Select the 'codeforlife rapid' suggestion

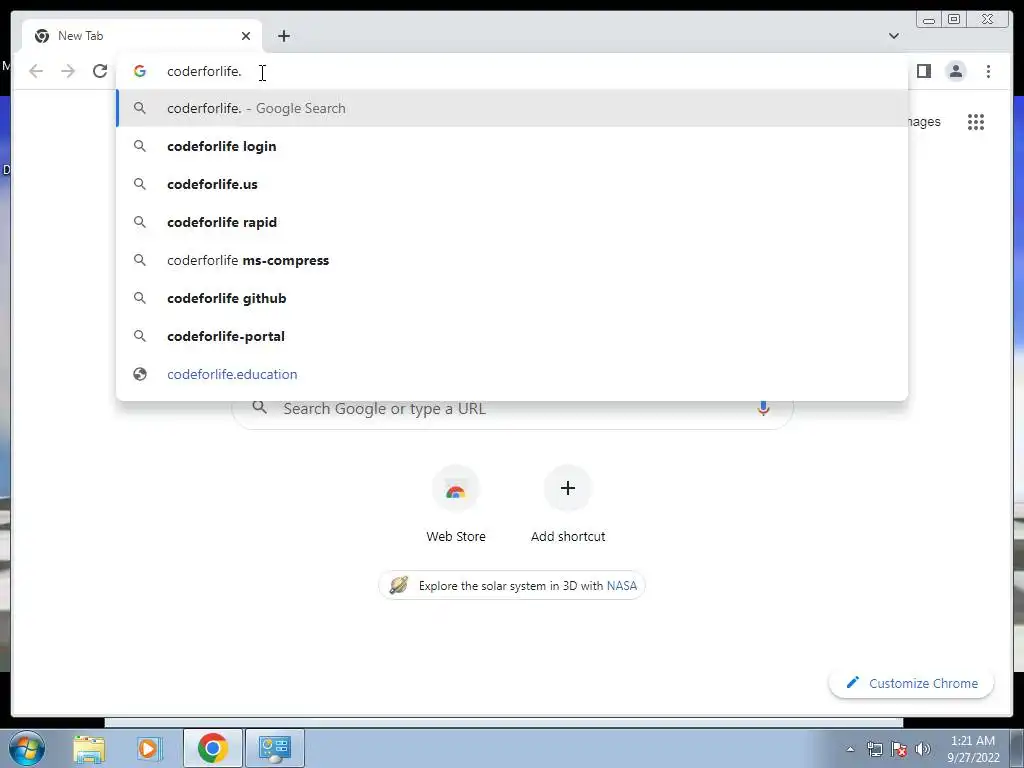click(512, 222)
